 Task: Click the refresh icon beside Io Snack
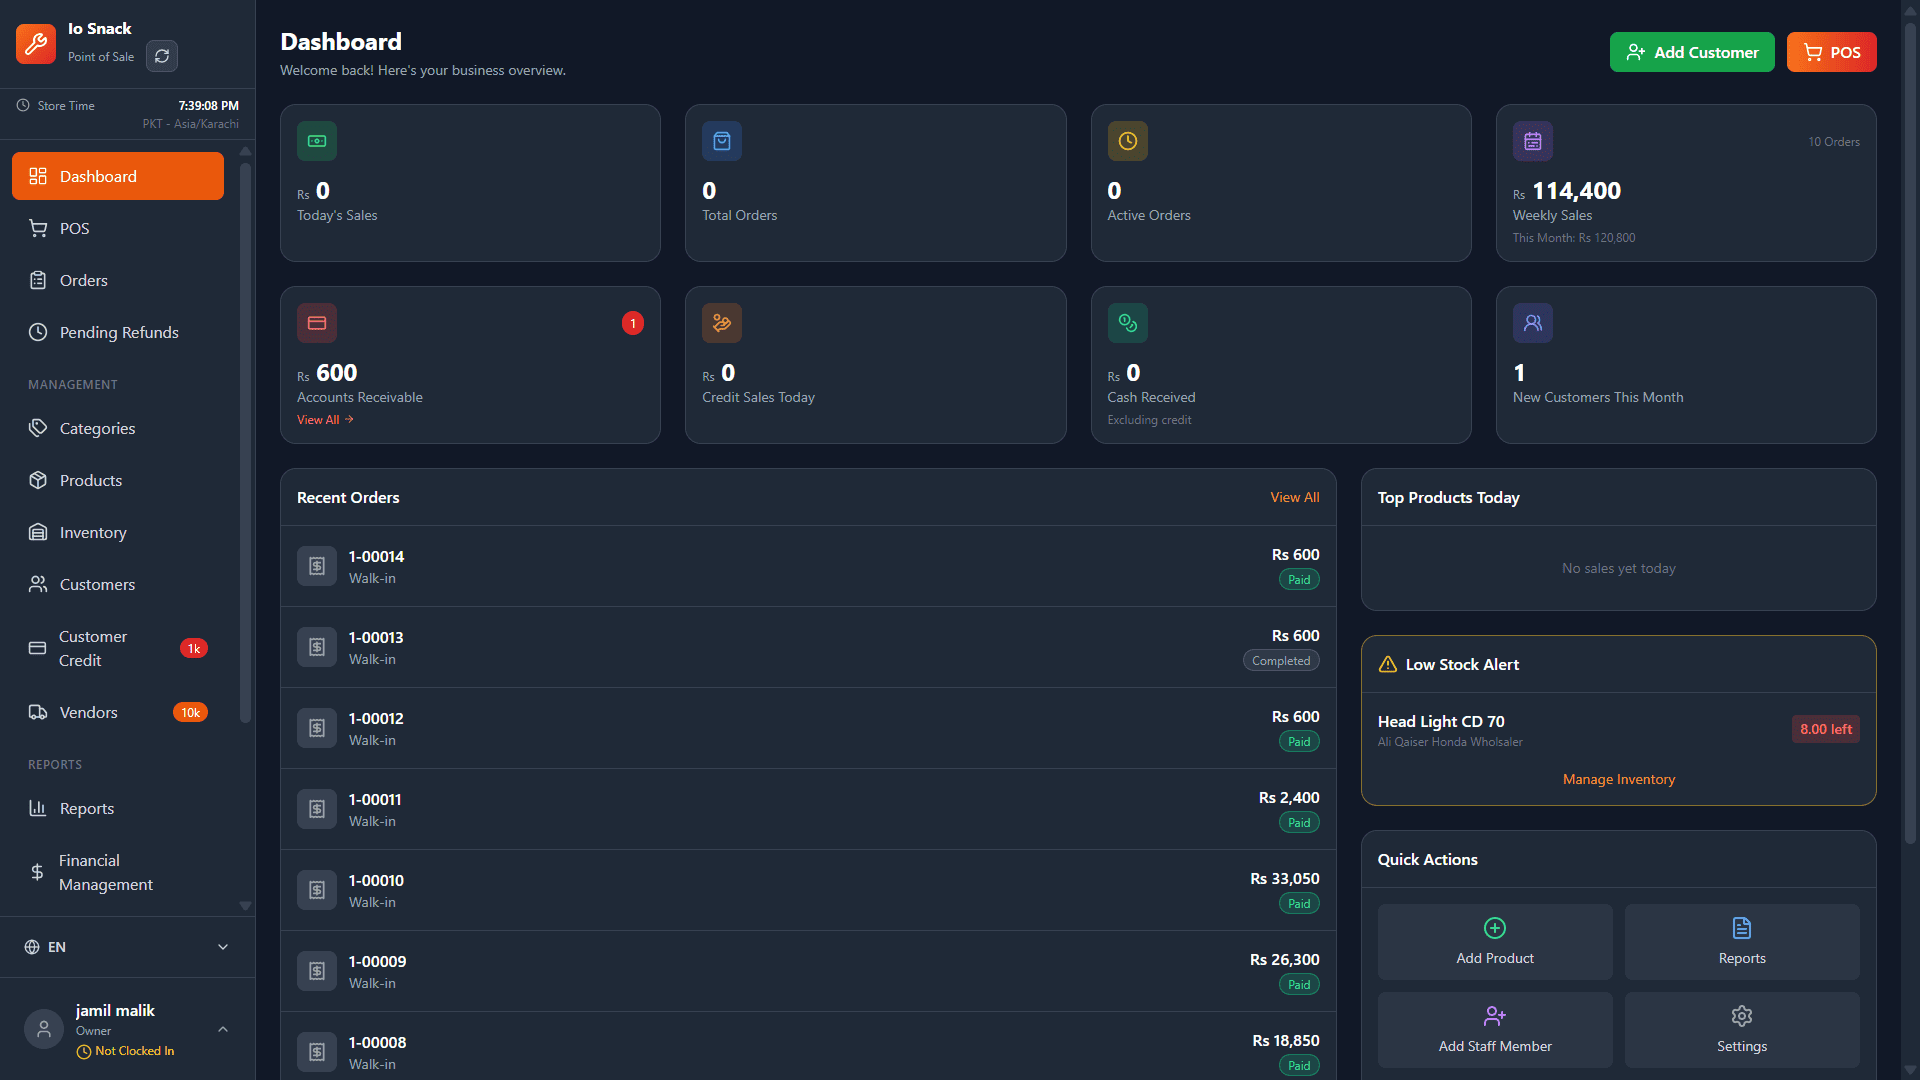(161, 56)
